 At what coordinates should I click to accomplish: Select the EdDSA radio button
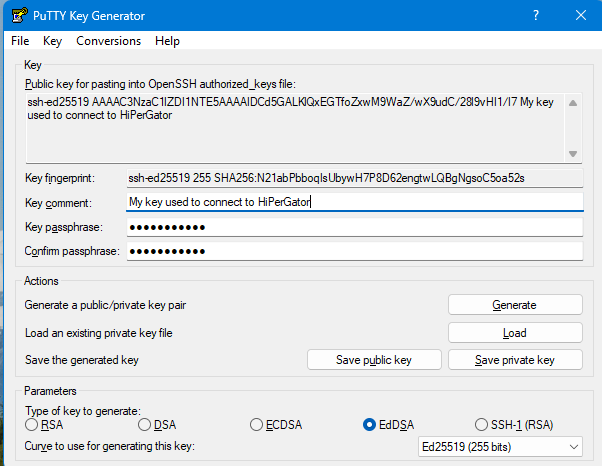coord(371,425)
